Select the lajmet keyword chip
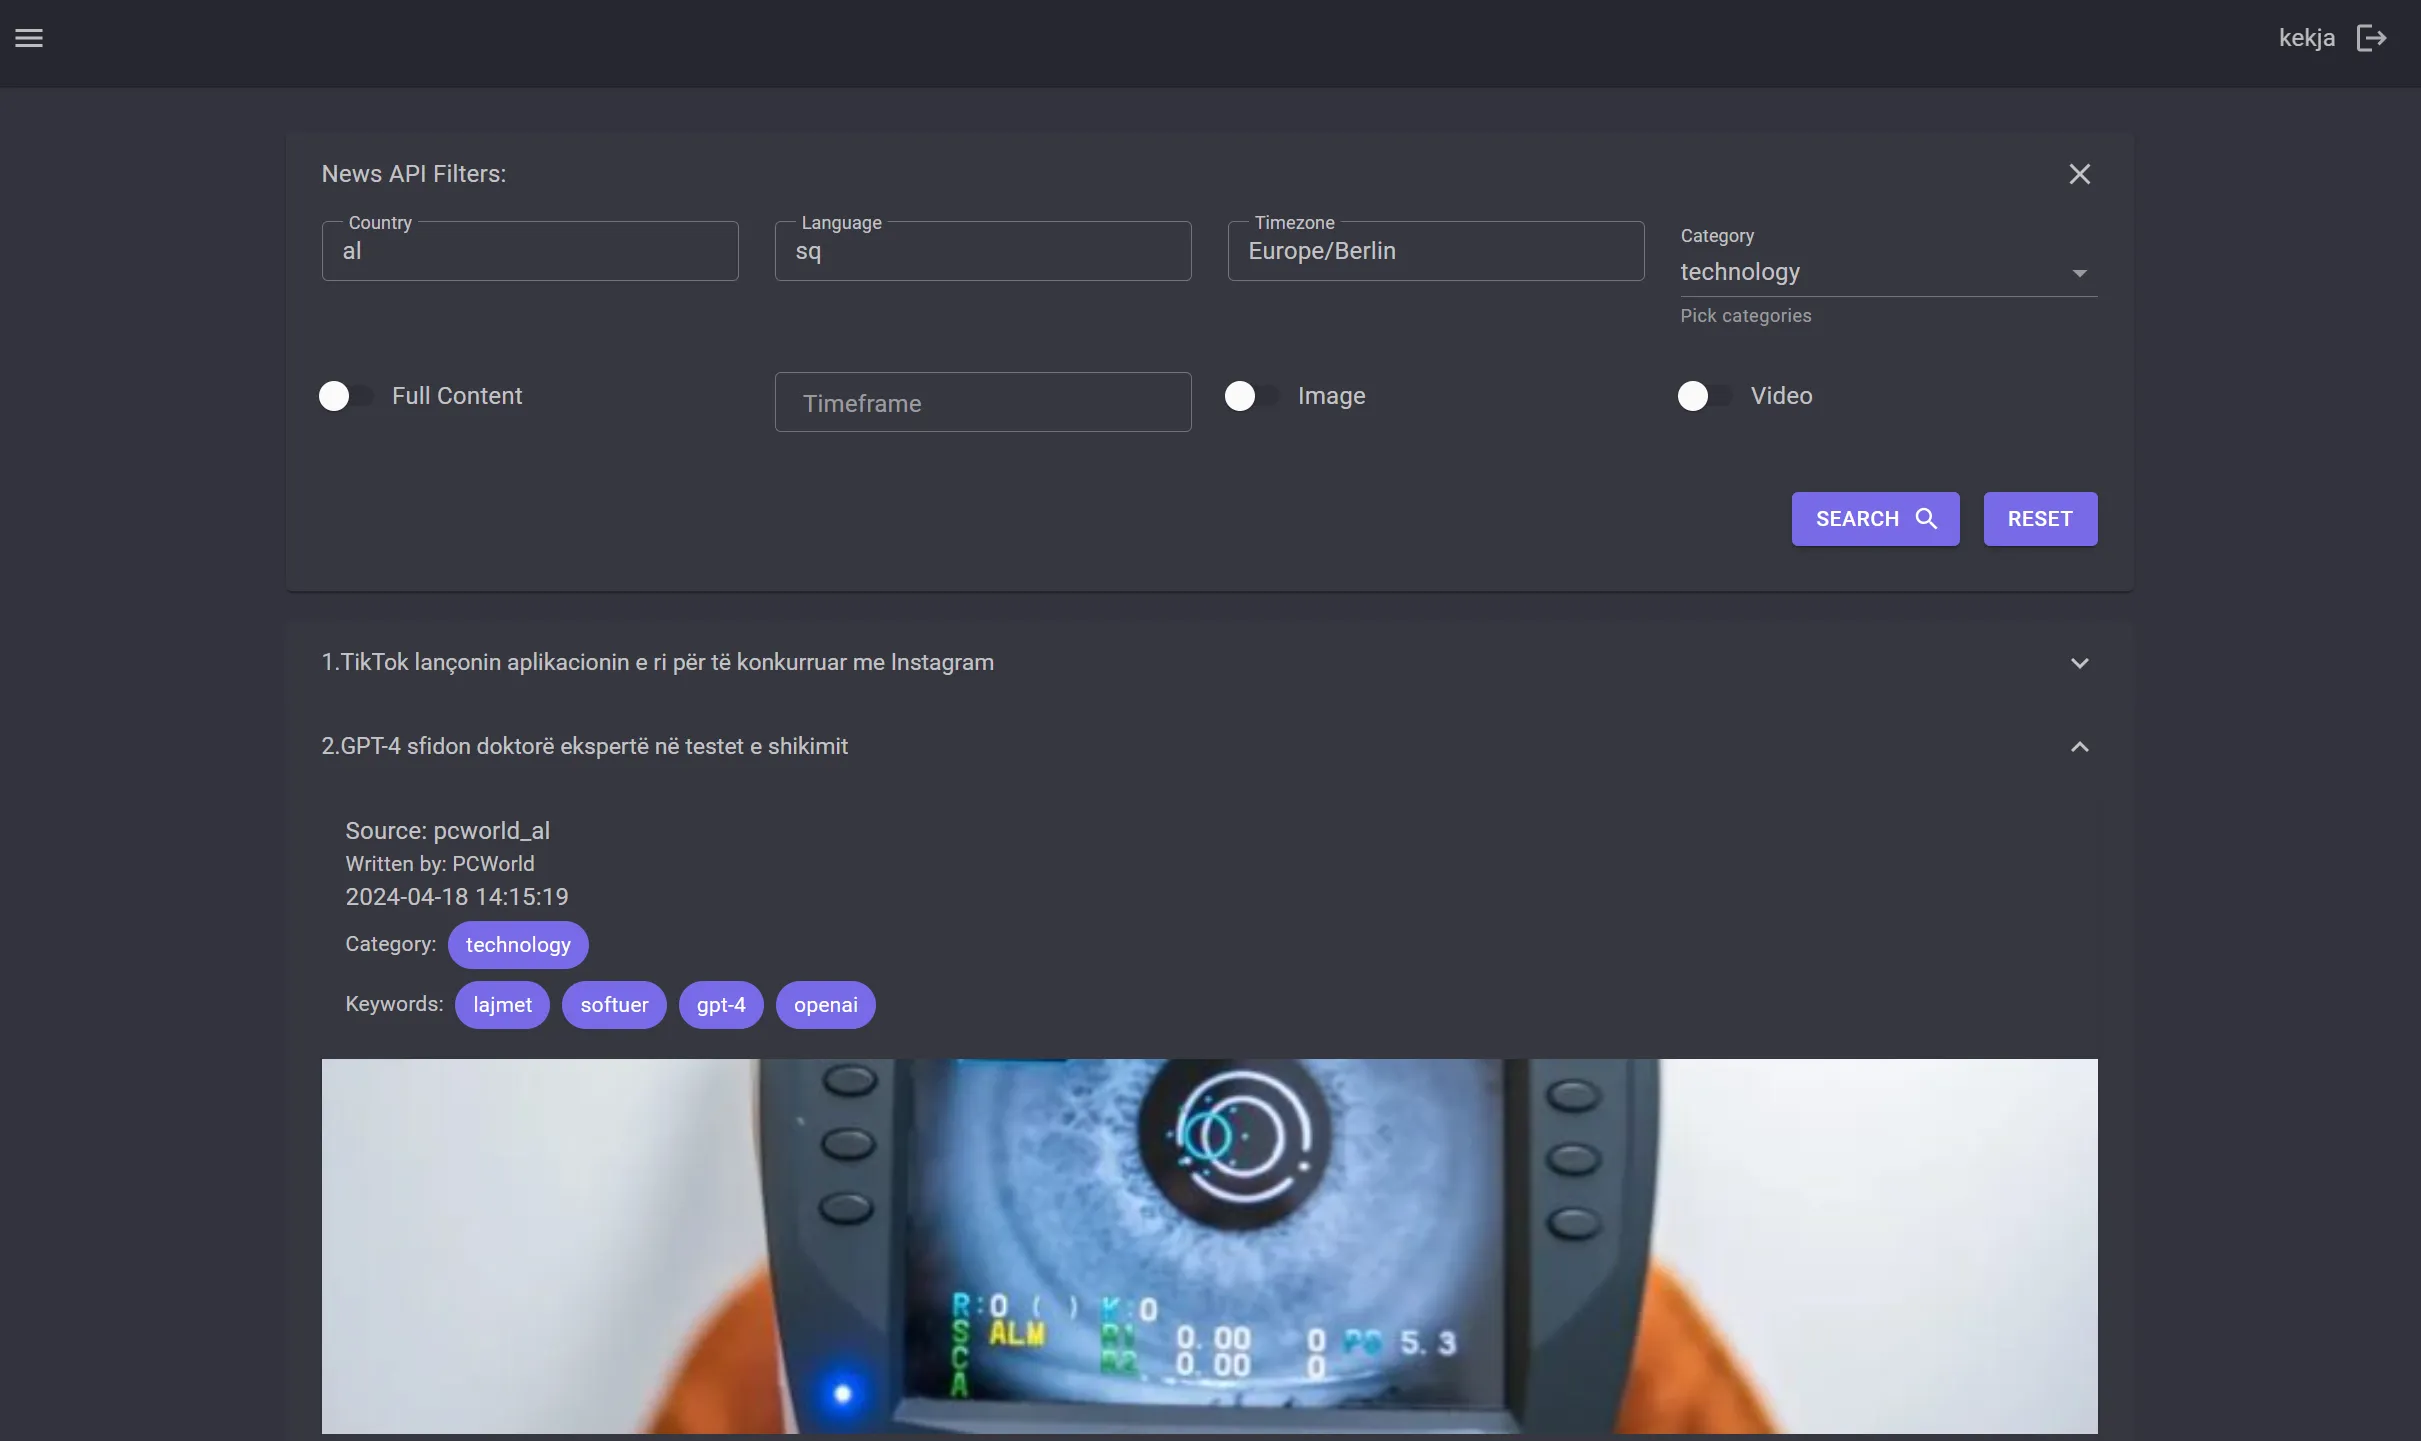Viewport: 2421px width, 1441px height. coord(502,1004)
